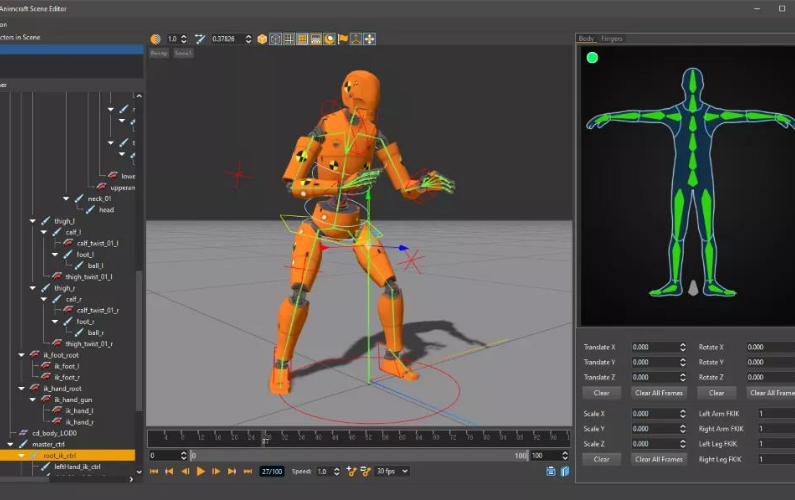795x500 pixels.
Task: Toggle the wireframe box icon in viewport toolbar
Action: point(275,39)
